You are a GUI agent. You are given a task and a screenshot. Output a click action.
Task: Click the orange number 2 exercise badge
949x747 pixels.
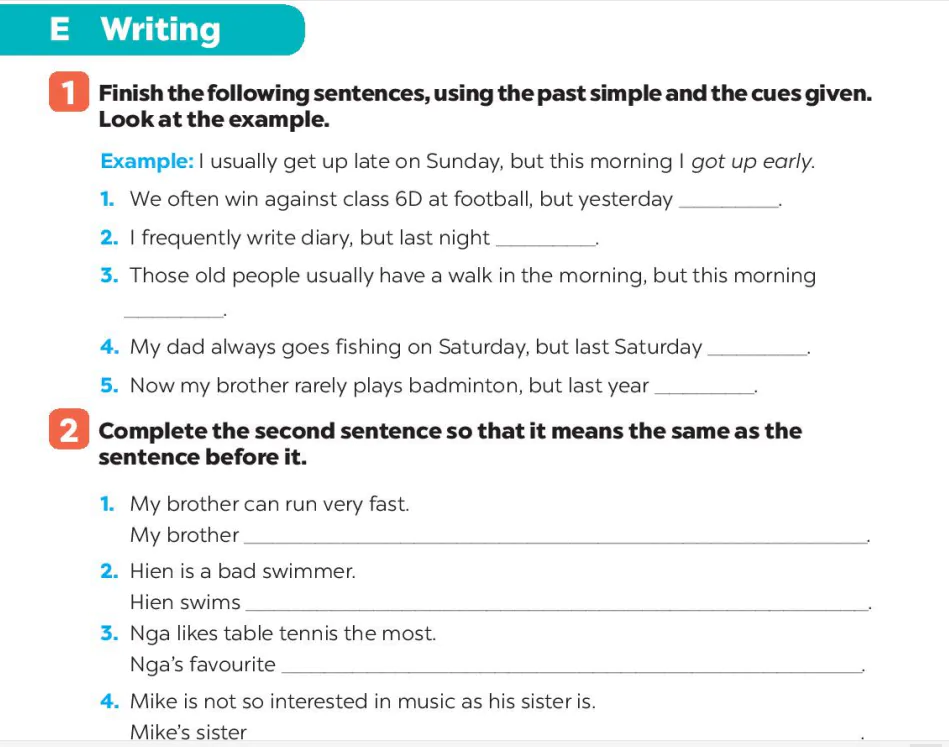[x=68, y=429]
